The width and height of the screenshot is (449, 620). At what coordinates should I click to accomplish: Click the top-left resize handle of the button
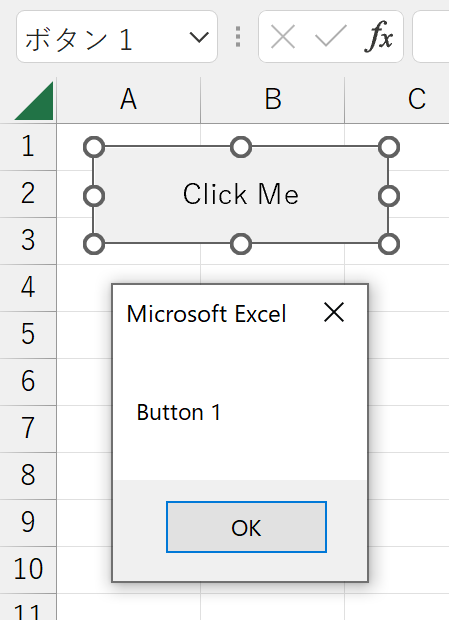(x=94, y=147)
